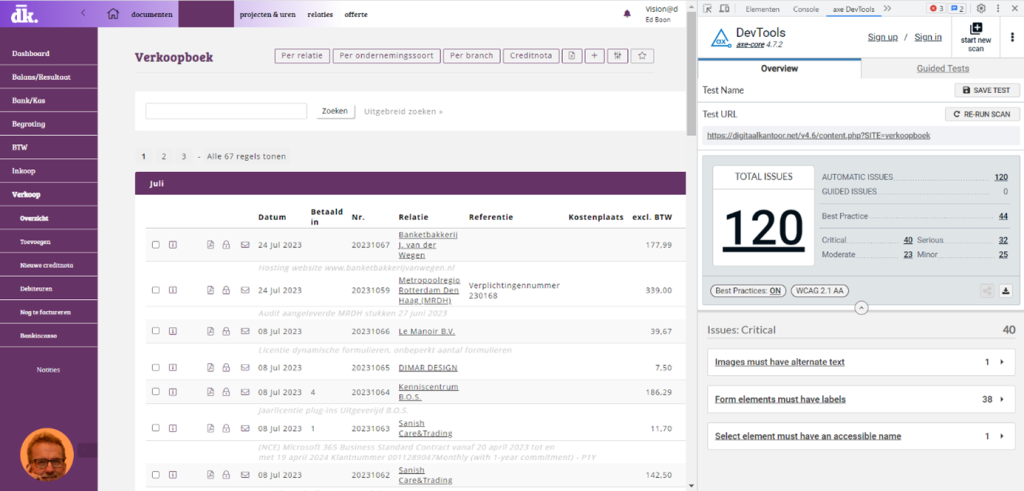The height and width of the screenshot is (491, 1024).
Task: Open DevTools settings gear icon
Action: 981,8
